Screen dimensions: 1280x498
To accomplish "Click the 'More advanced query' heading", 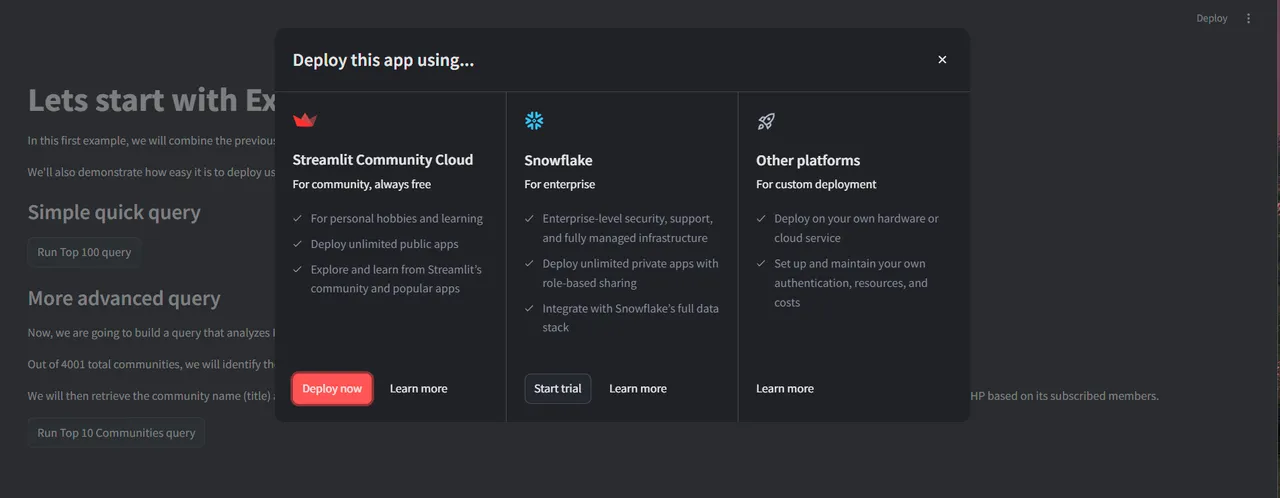I will pos(124,298).
